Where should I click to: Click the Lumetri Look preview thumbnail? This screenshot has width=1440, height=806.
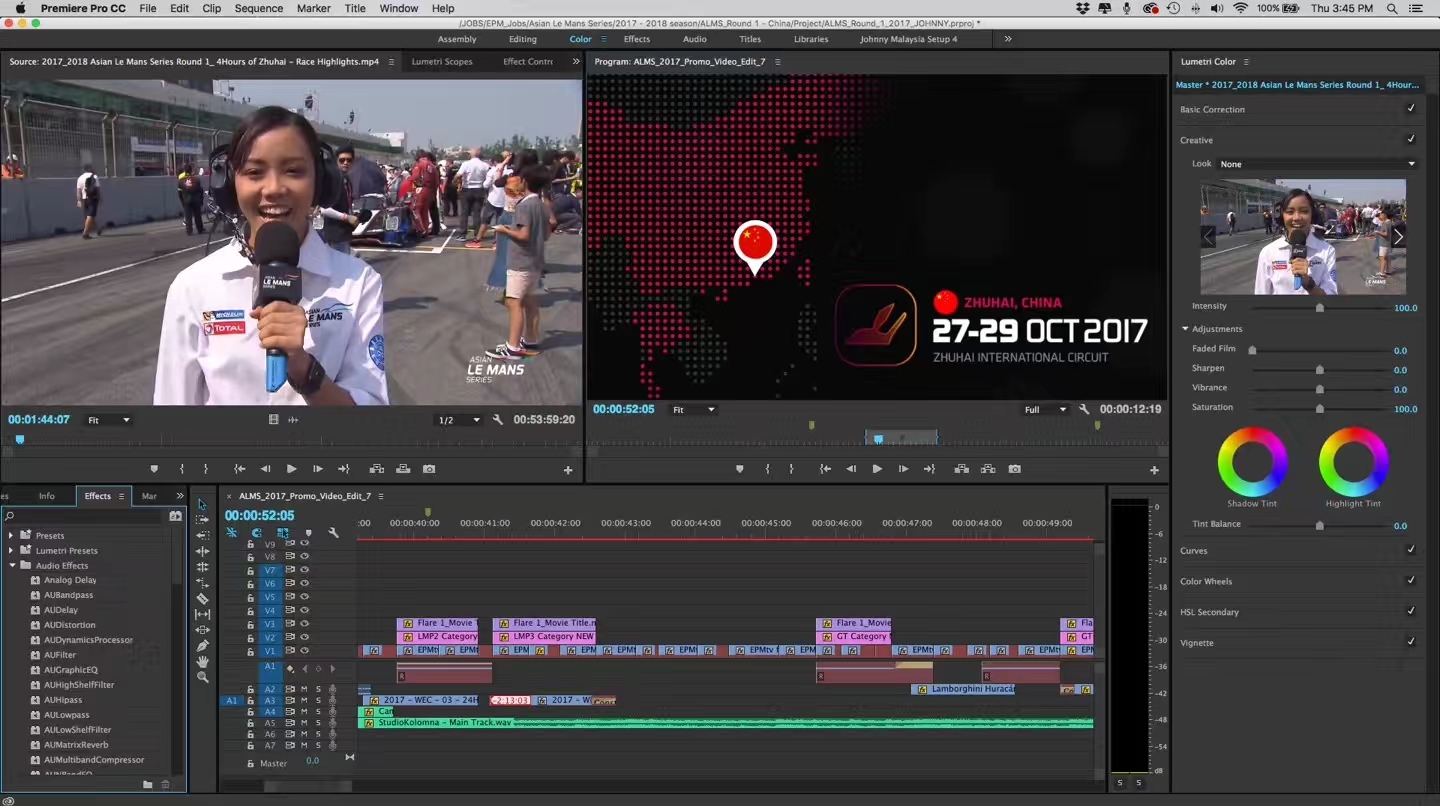1303,237
